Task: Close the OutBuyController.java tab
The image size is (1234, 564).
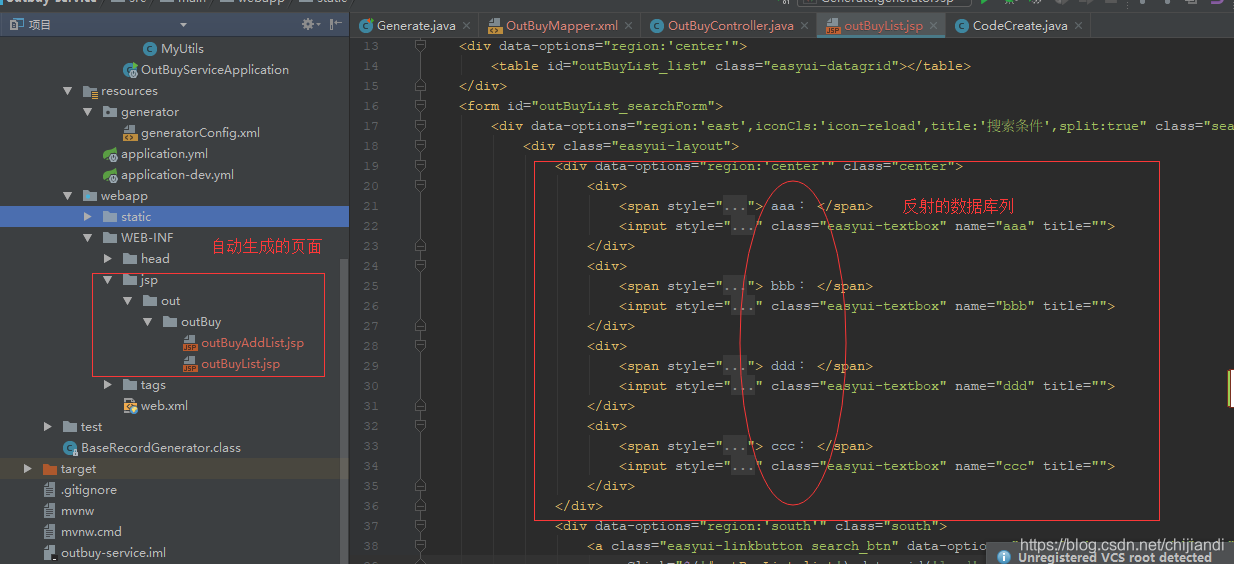Action: (804, 26)
